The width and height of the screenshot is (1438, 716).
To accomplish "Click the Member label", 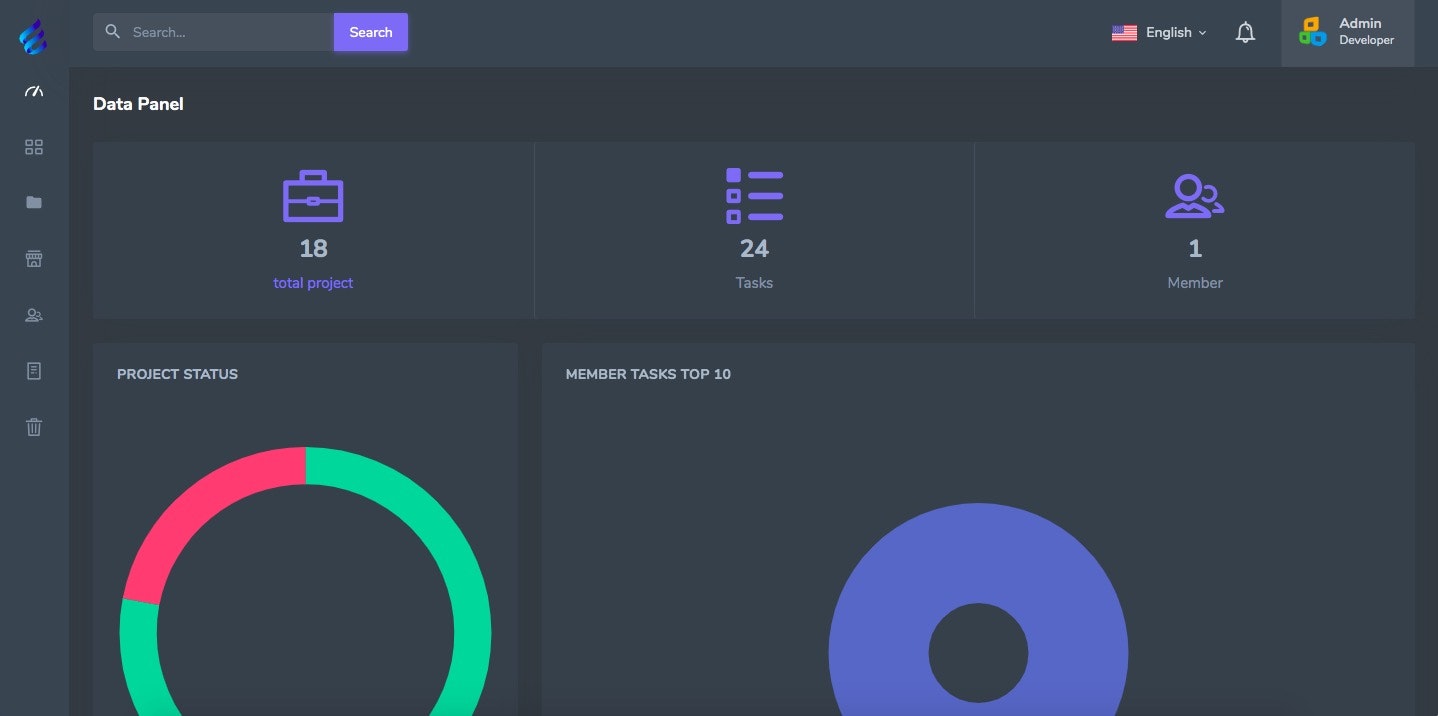I will [1195, 283].
